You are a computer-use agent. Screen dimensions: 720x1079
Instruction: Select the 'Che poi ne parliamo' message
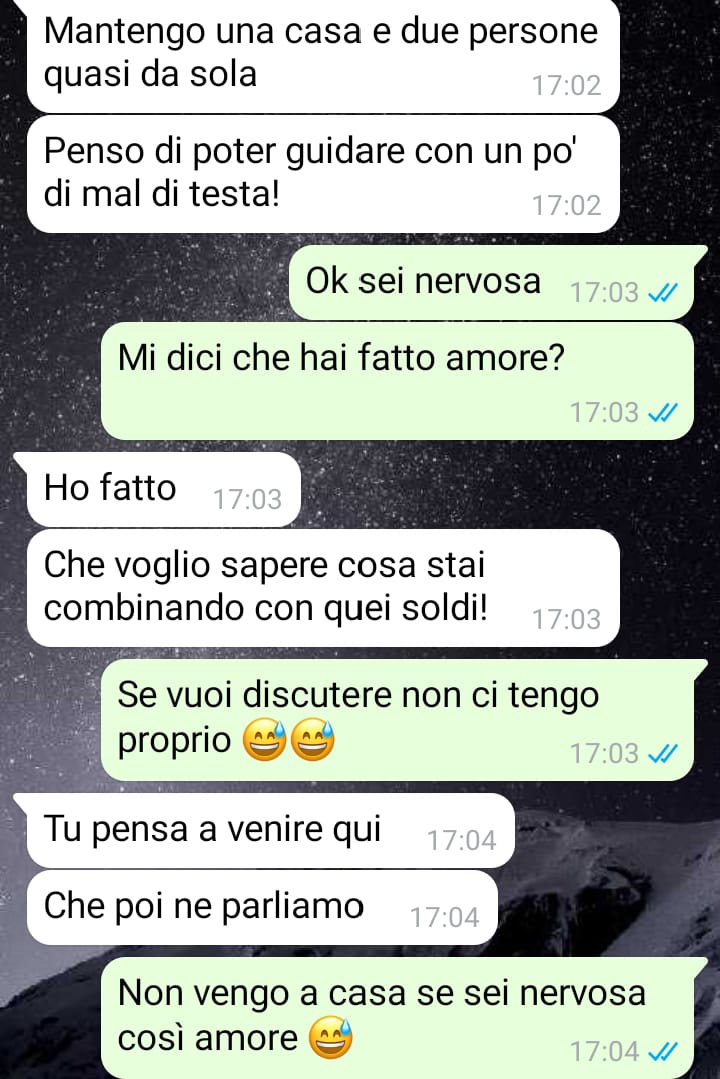point(262,907)
